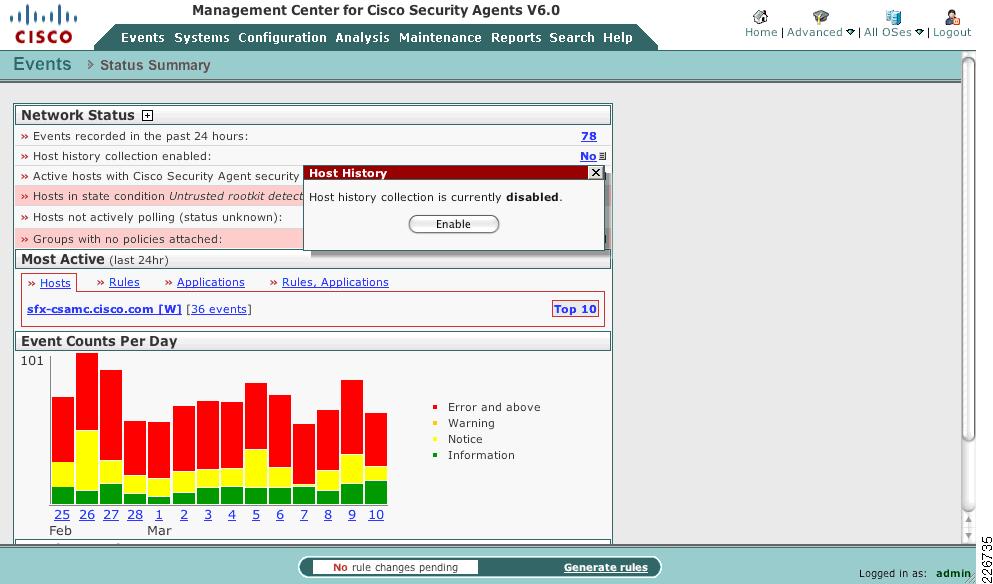Click the date 10 link under the chart

(x=376, y=515)
